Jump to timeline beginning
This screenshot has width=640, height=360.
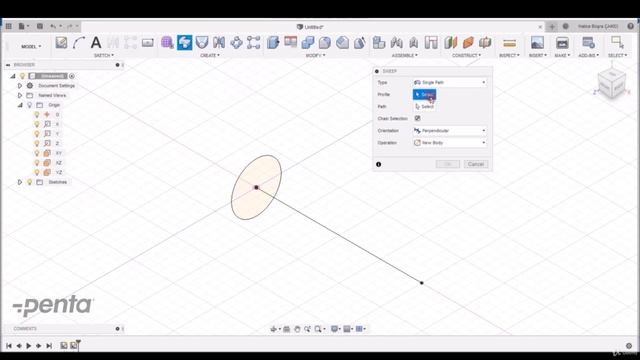(9, 346)
